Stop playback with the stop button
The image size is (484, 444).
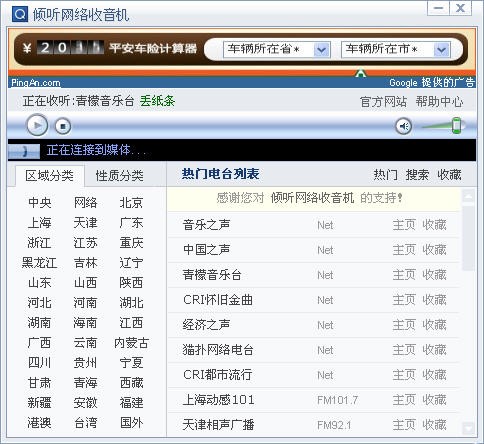[x=63, y=126]
